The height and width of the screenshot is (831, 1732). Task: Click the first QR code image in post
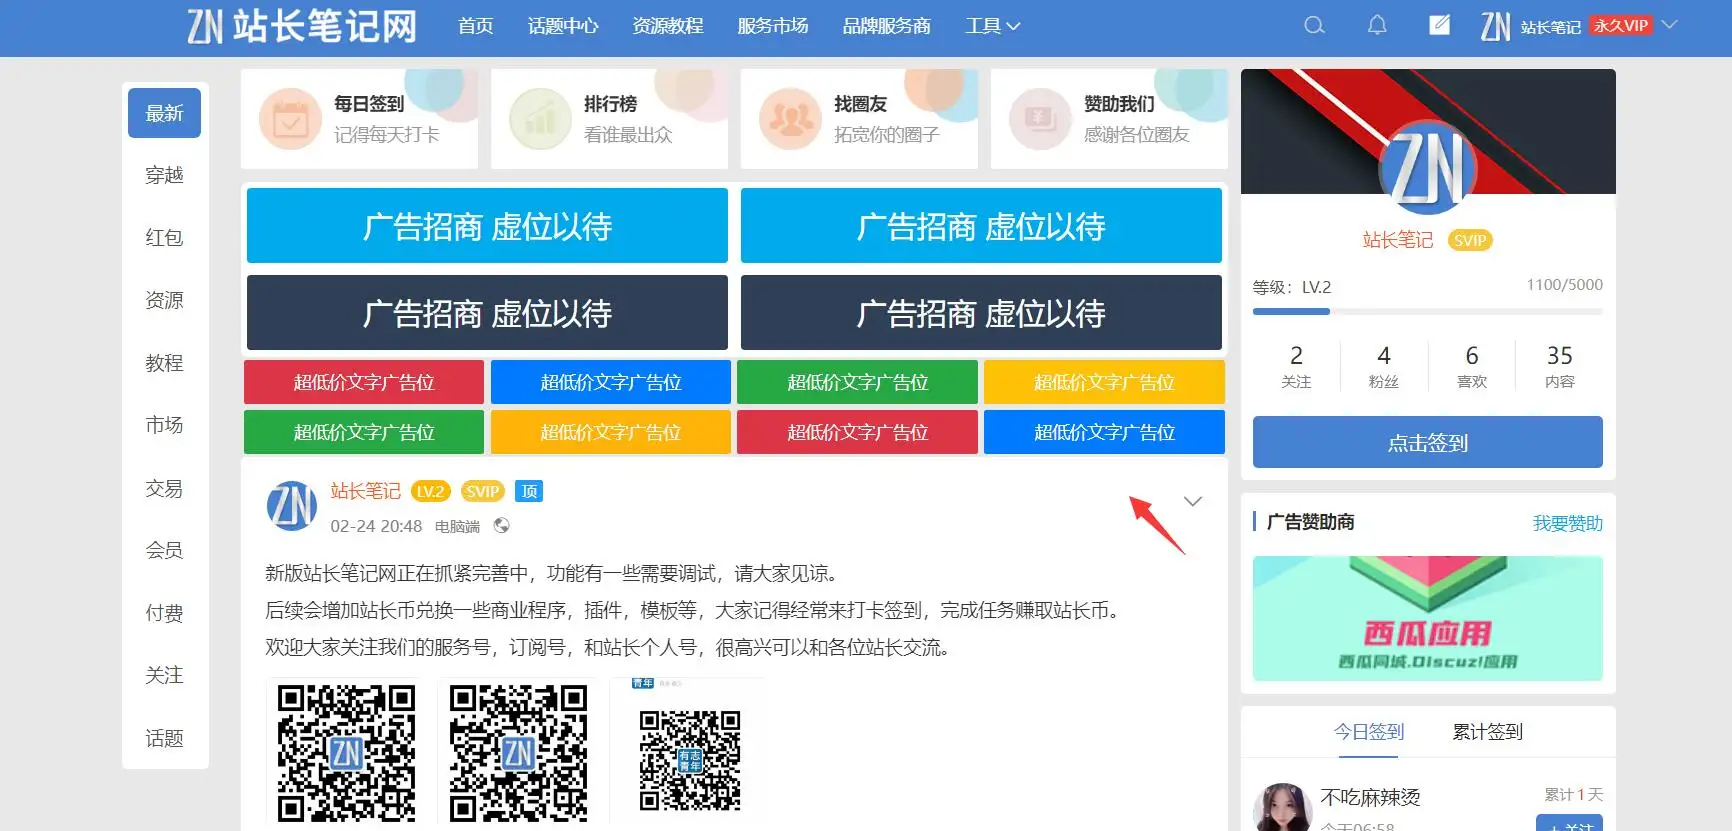(346, 752)
